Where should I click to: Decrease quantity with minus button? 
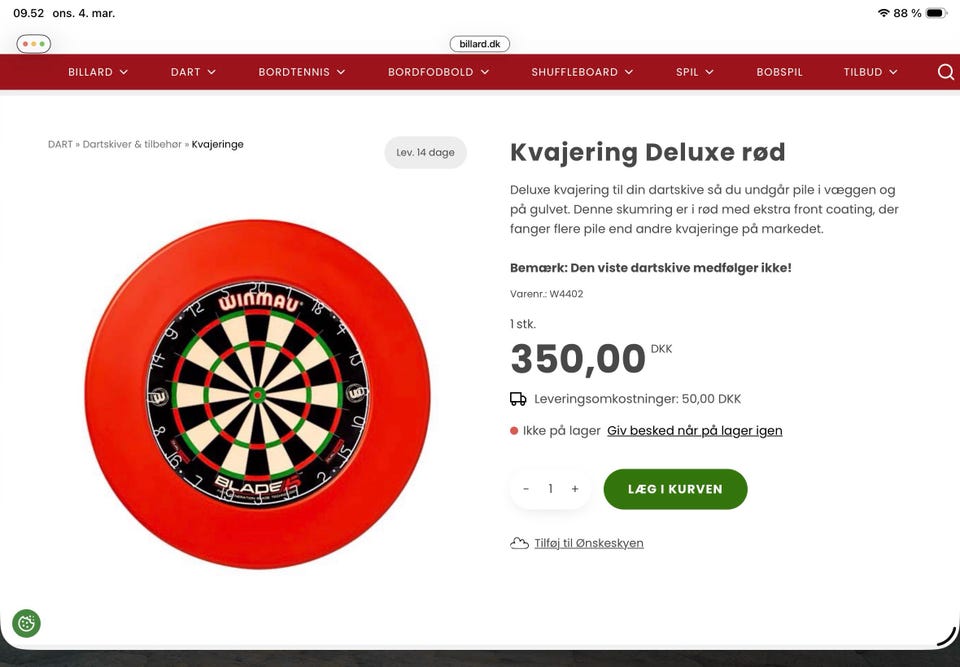(526, 489)
